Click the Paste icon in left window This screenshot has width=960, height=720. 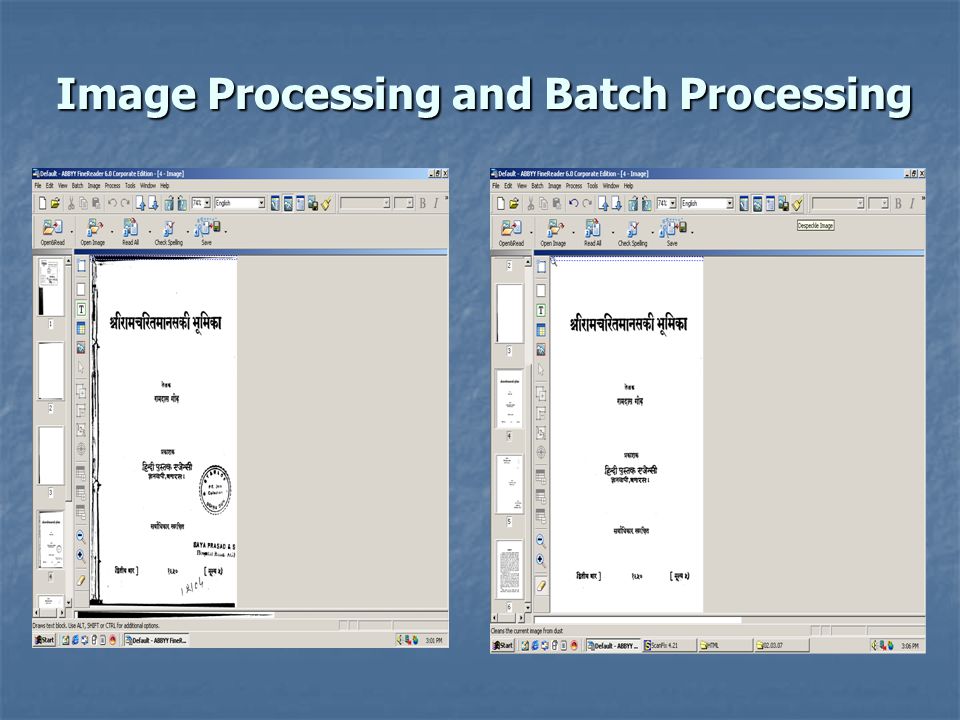[96, 203]
